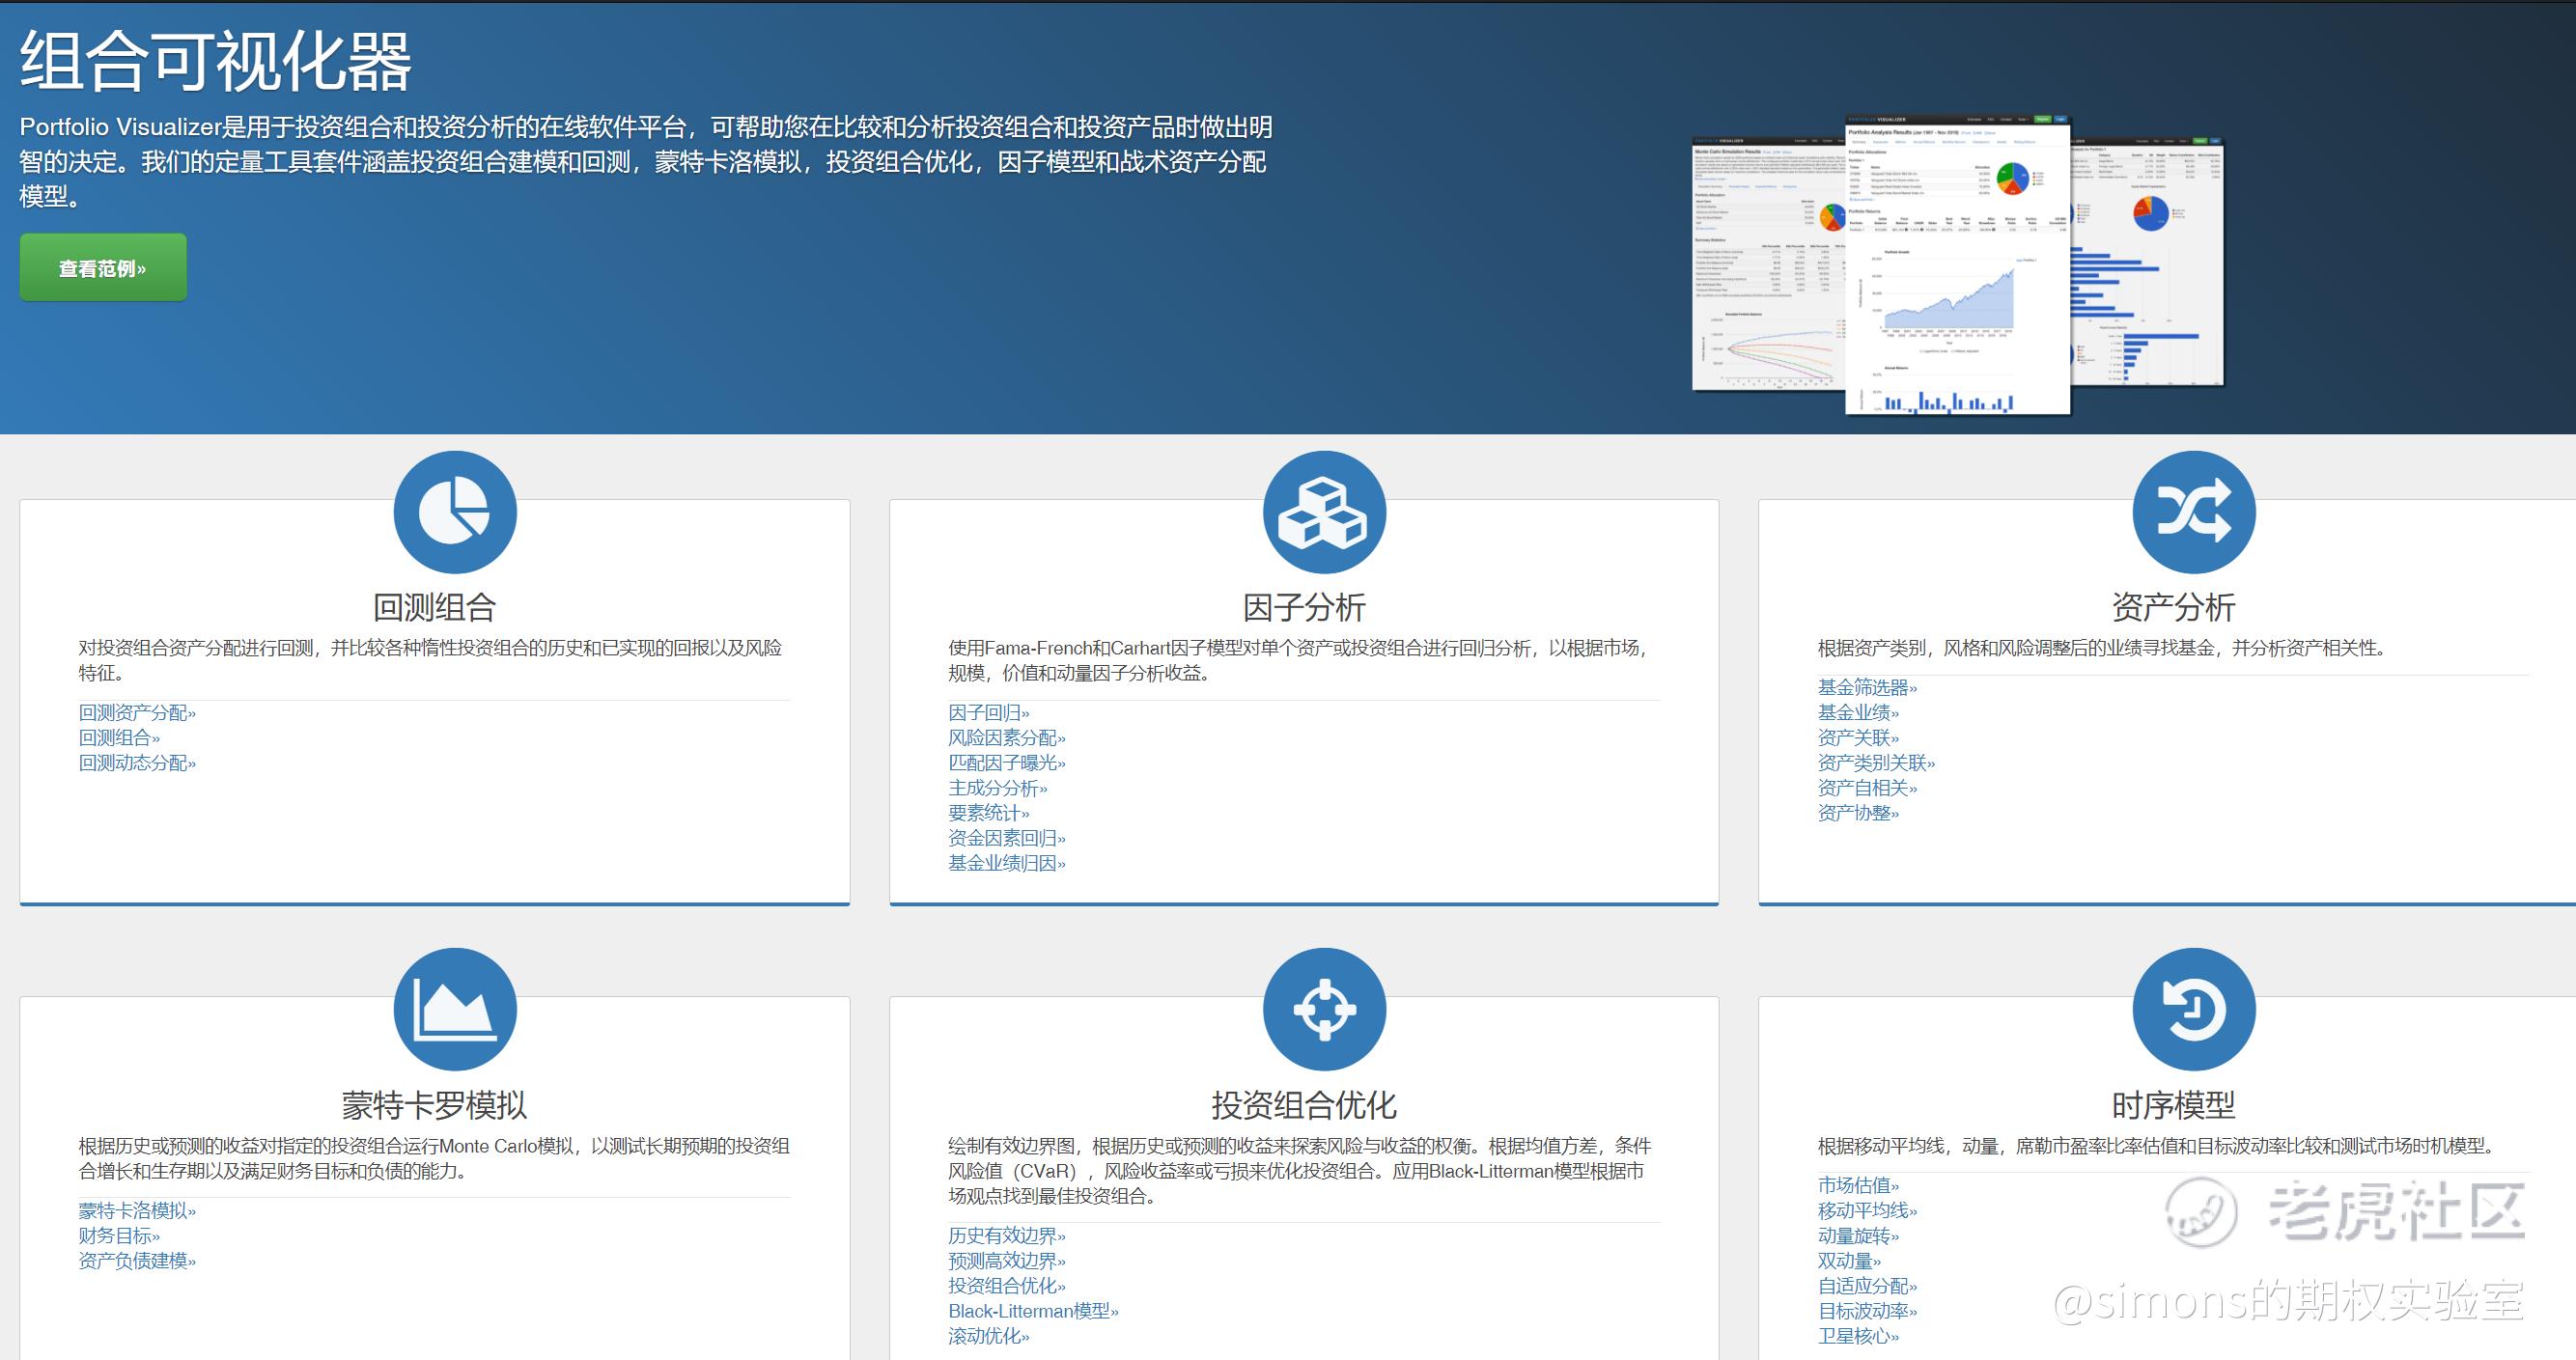Open the 自适应分配» link

pyautogui.click(x=1868, y=1286)
